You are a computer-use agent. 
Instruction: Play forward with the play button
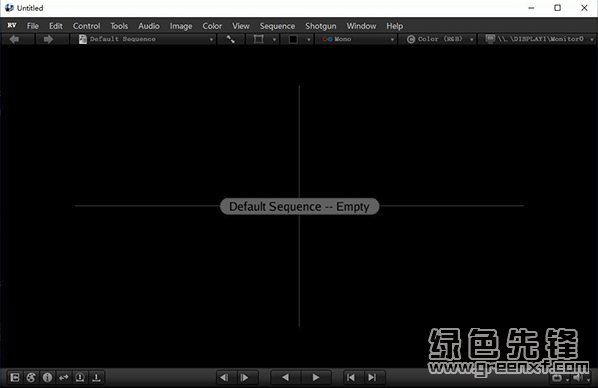[x=316, y=377]
